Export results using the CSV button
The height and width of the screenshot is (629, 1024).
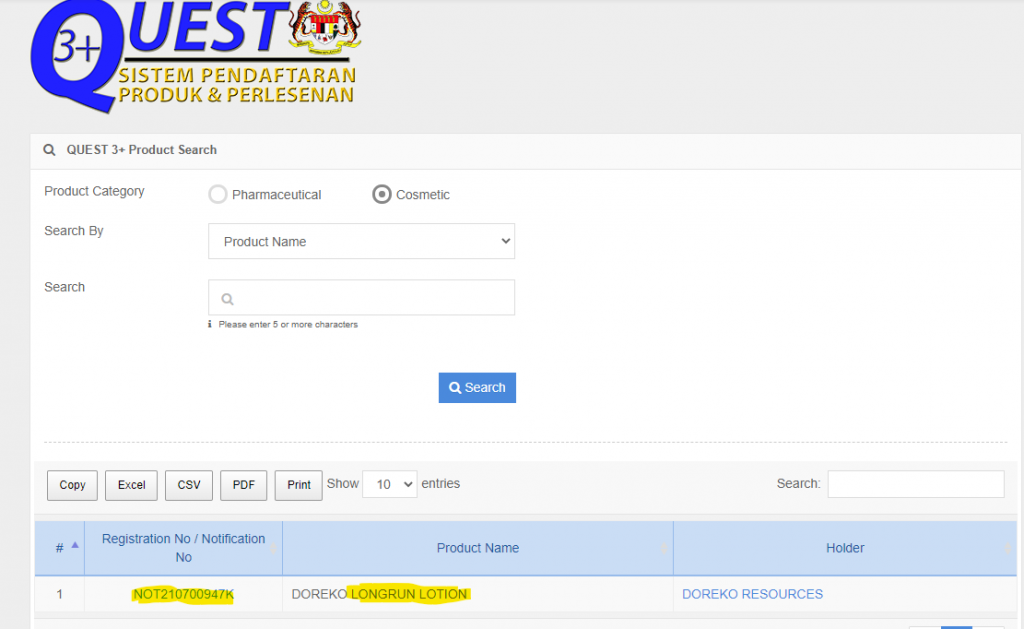(189, 485)
